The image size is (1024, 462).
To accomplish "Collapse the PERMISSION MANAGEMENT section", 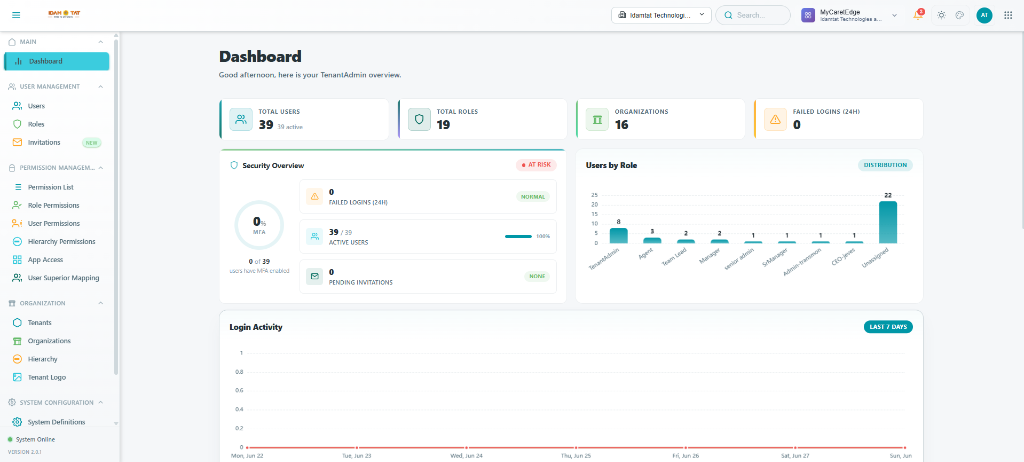I will tap(101, 167).
